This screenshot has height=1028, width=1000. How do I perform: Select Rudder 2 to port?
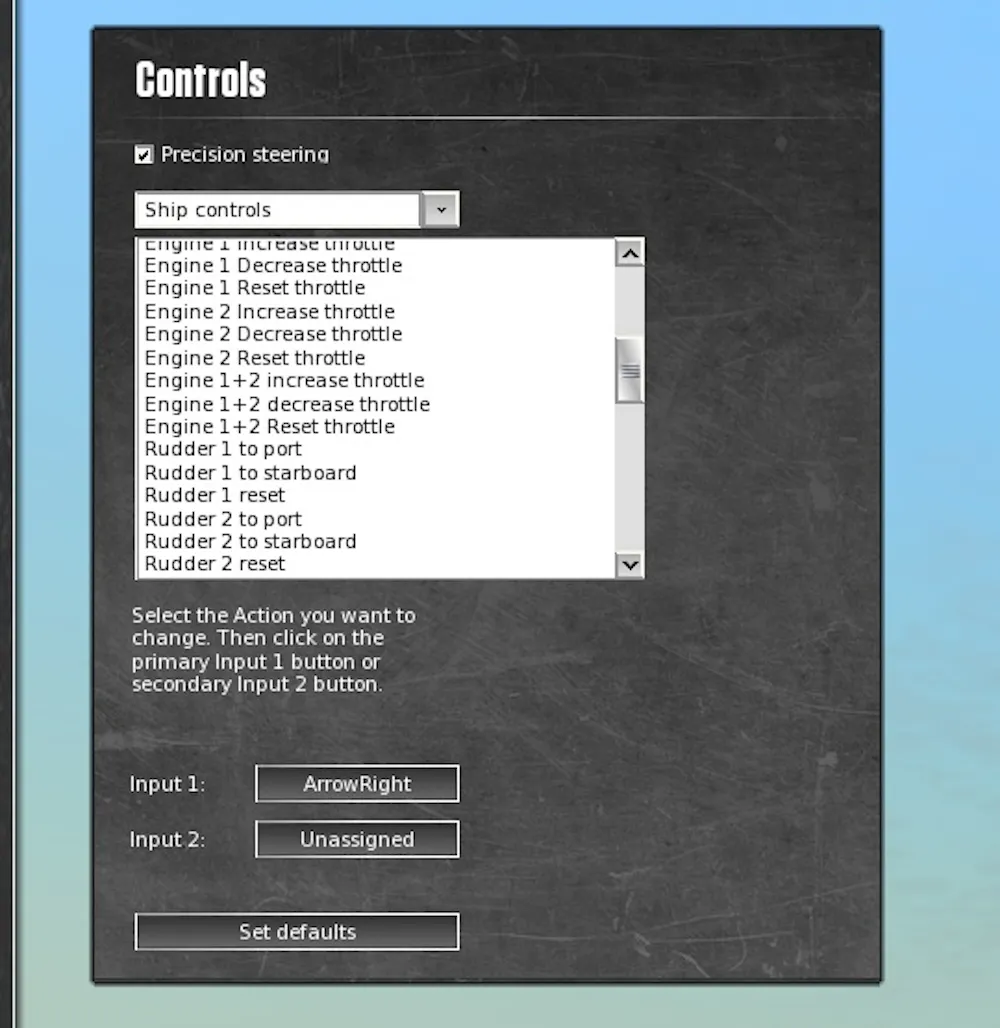click(x=377, y=519)
